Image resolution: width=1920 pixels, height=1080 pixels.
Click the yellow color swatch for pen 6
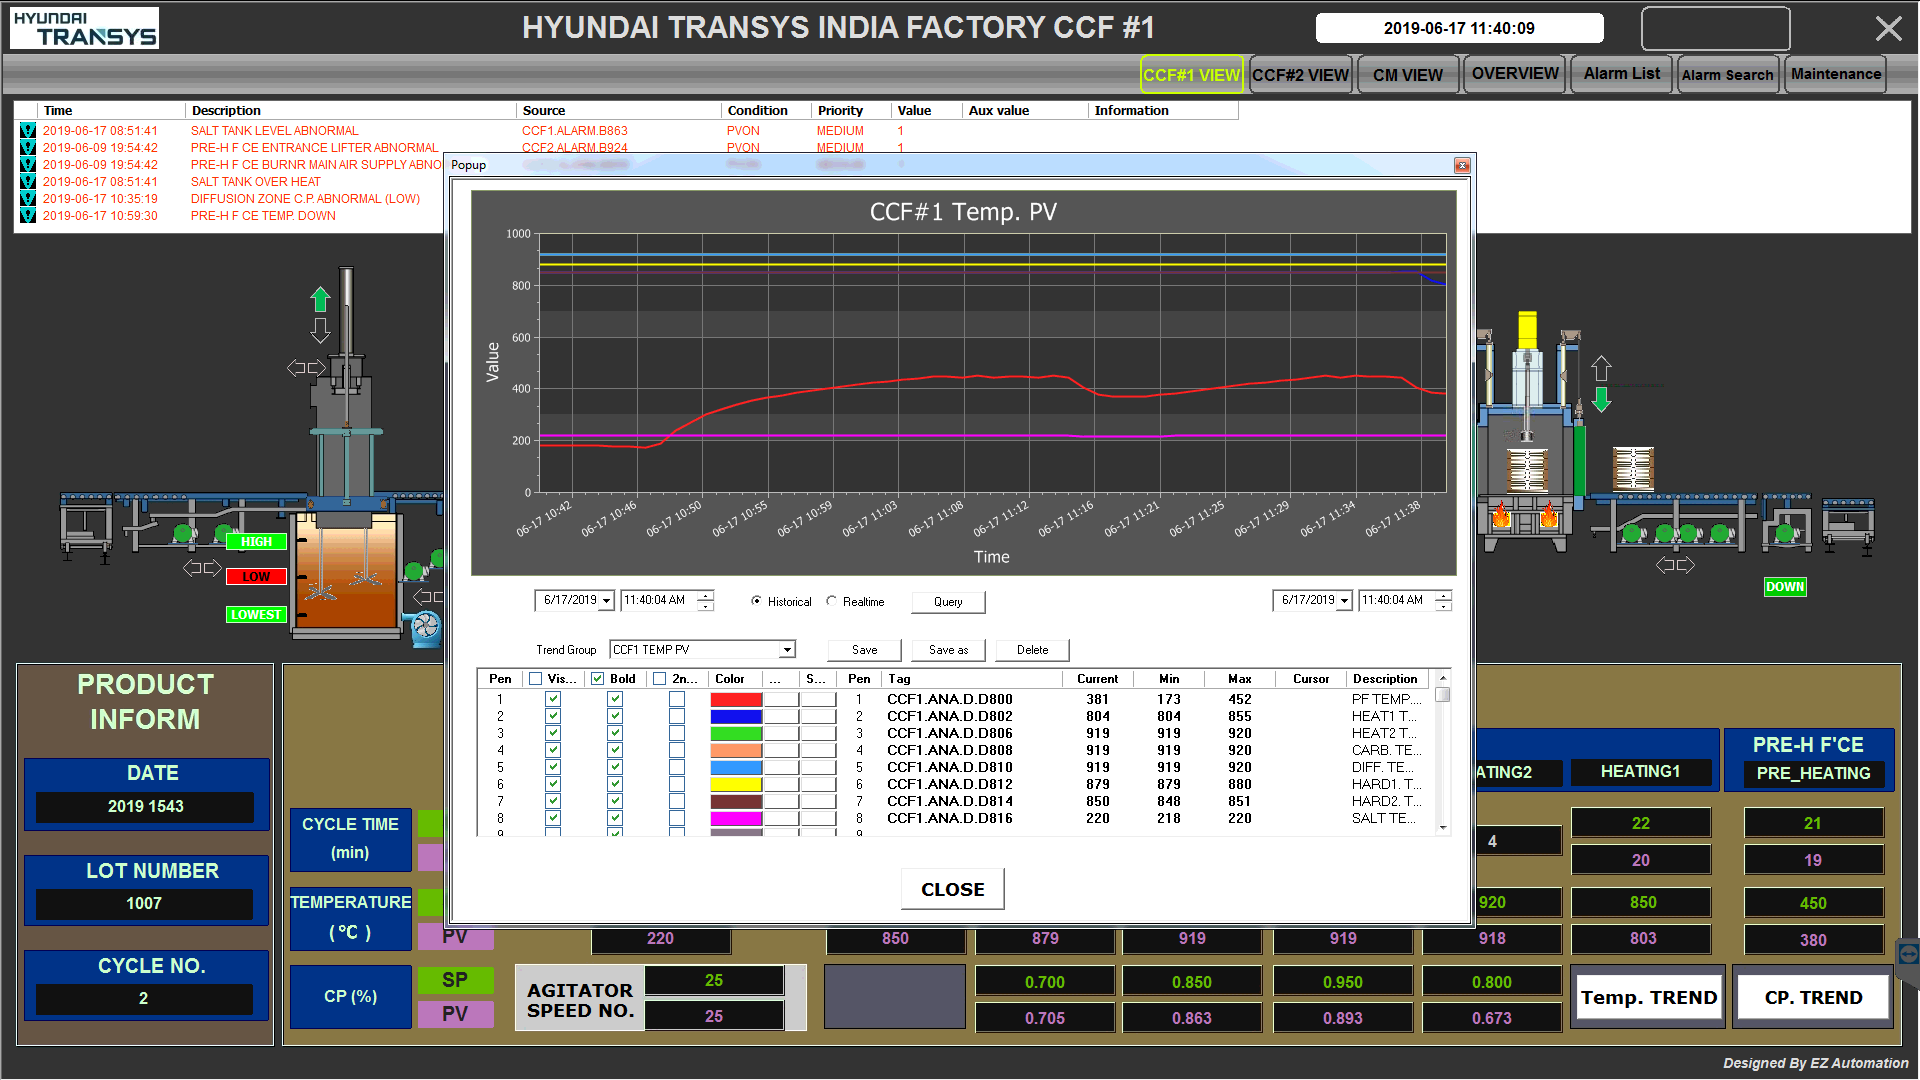click(x=736, y=784)
